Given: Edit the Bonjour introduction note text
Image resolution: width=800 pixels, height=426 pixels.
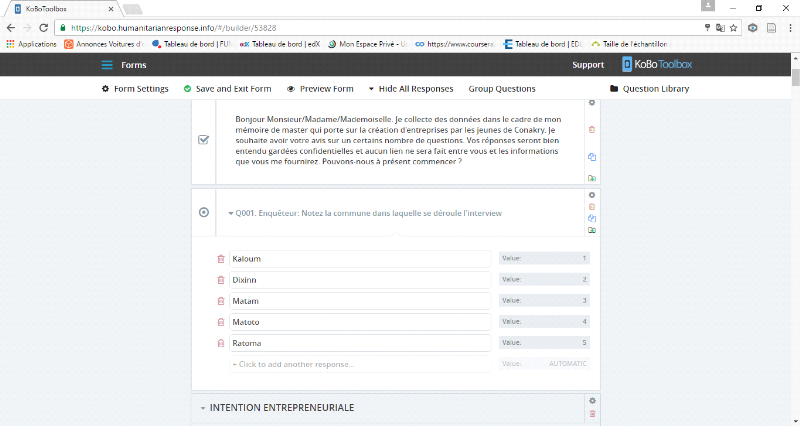Looking at the screenshot, I should pos(398,140).
